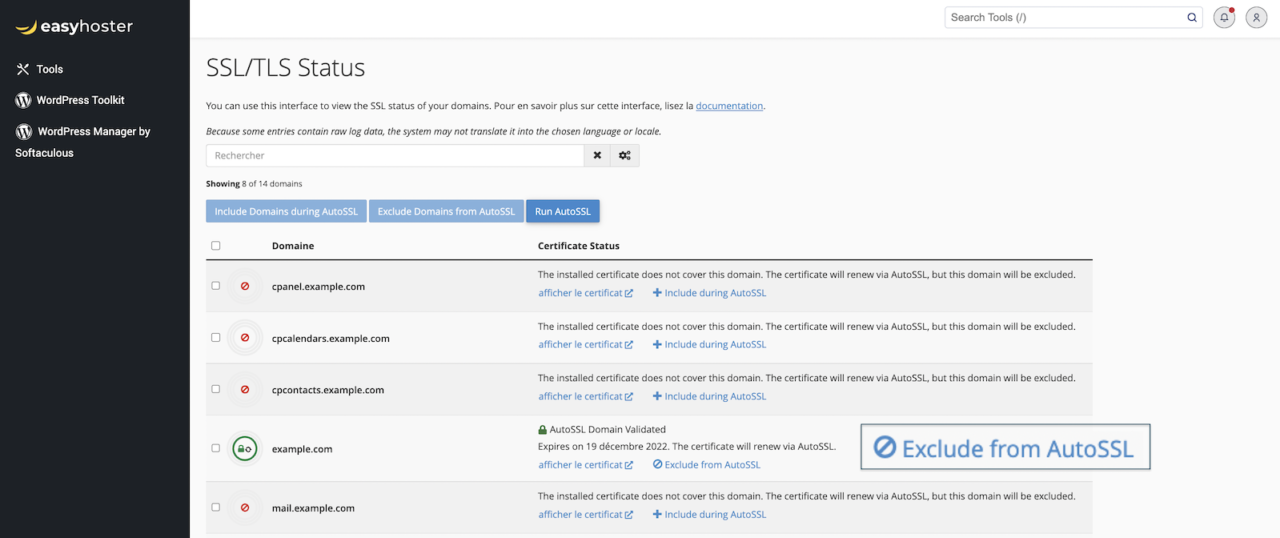This screenshot has height=538, width=1280.
Task: Click green lock status icon for example.com
Action: click(x=245, y=449)
